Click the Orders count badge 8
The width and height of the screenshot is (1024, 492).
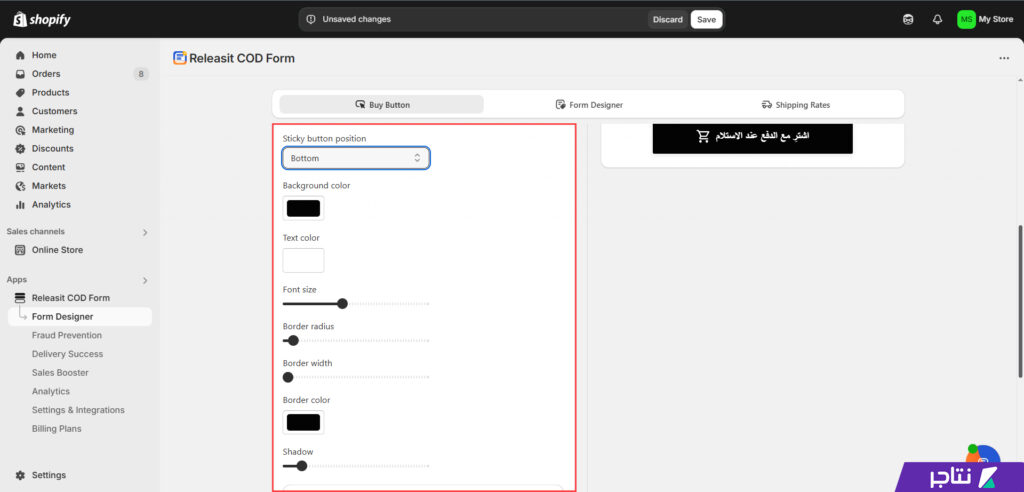(x=140, y=74)
